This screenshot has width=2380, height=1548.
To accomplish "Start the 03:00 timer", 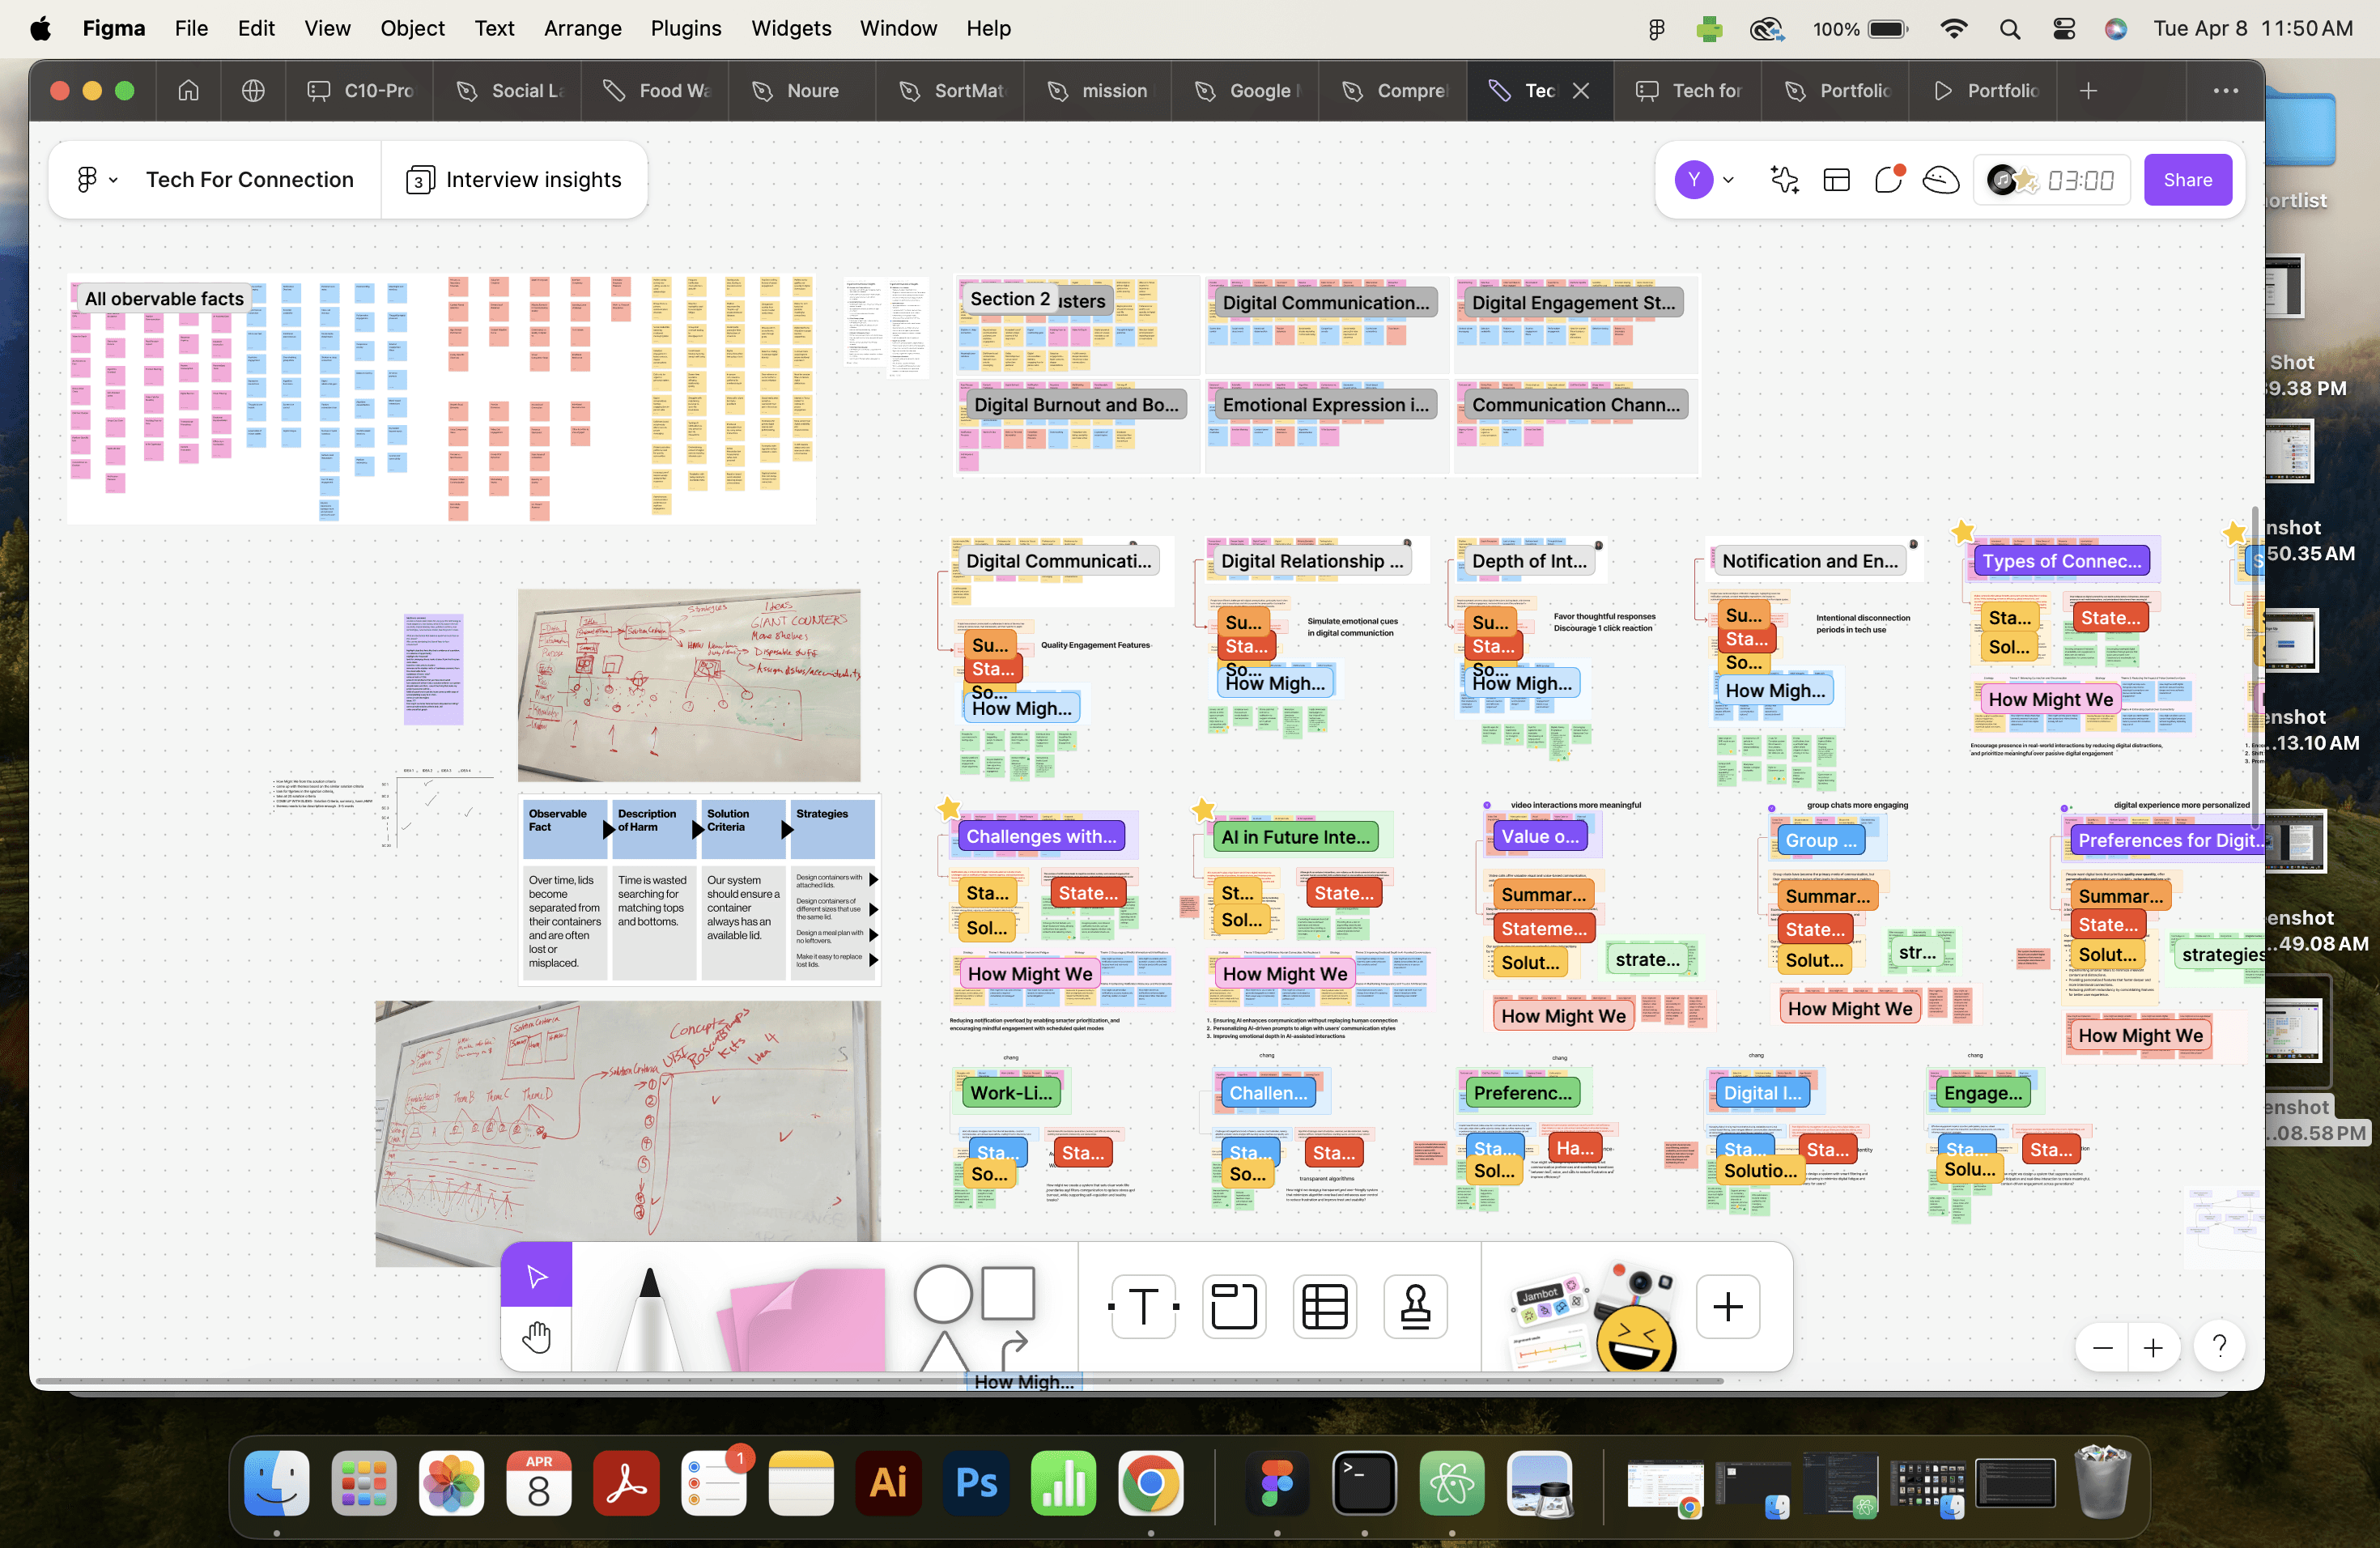I will tap(2079, 180).
